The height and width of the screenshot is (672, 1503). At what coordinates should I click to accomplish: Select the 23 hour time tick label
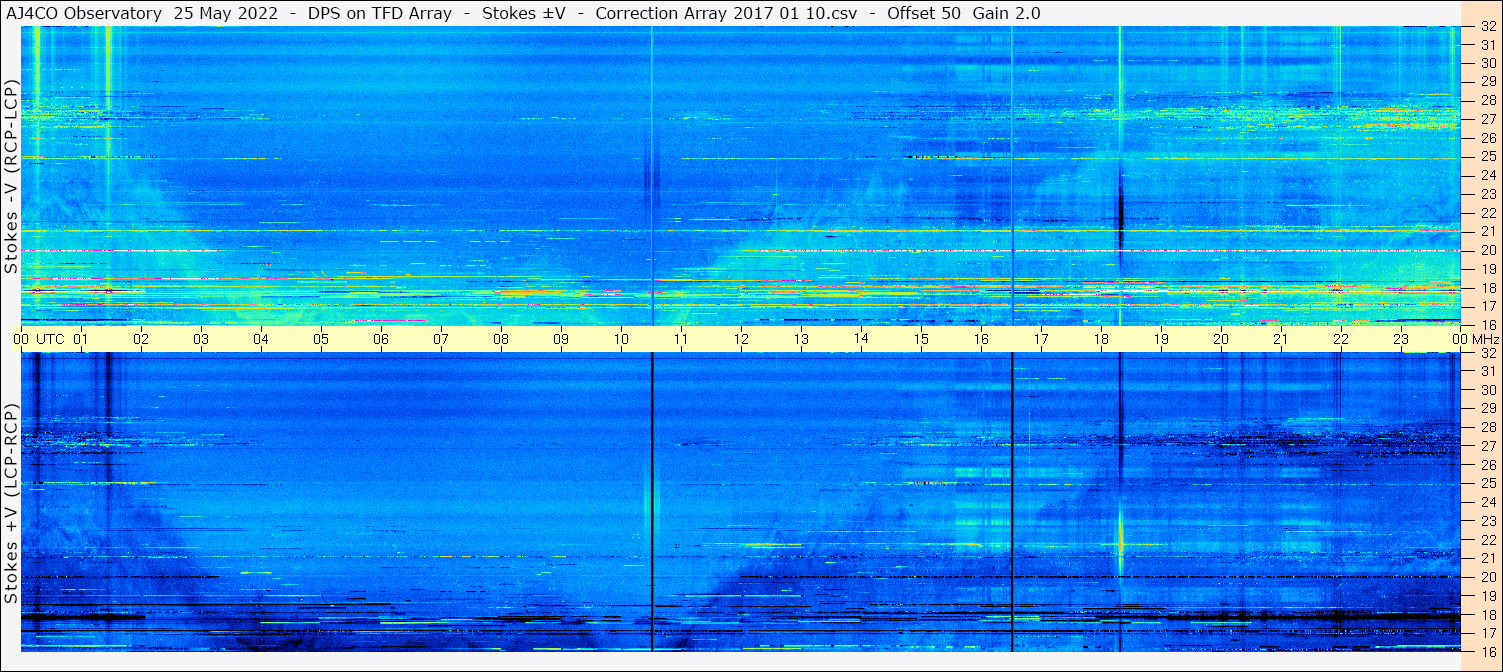(1401, 339)
